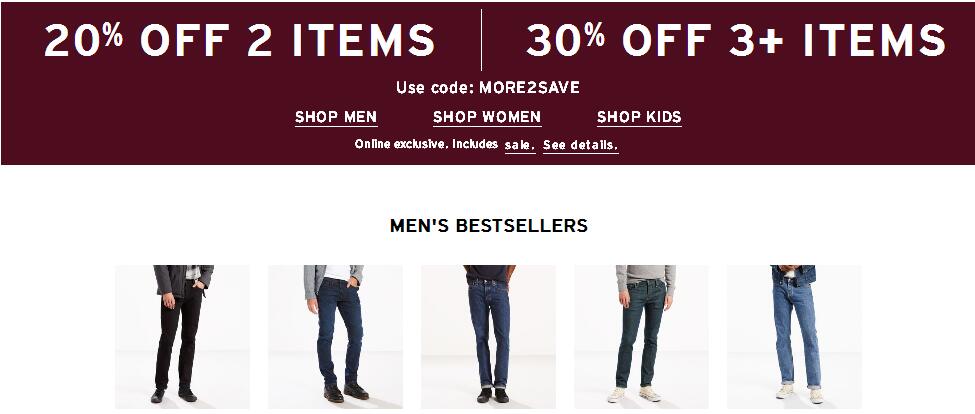The height and width of the screenshot is (414, 975).
Task: Select the light blue jeans thumbnail
Action: [794, 336]
